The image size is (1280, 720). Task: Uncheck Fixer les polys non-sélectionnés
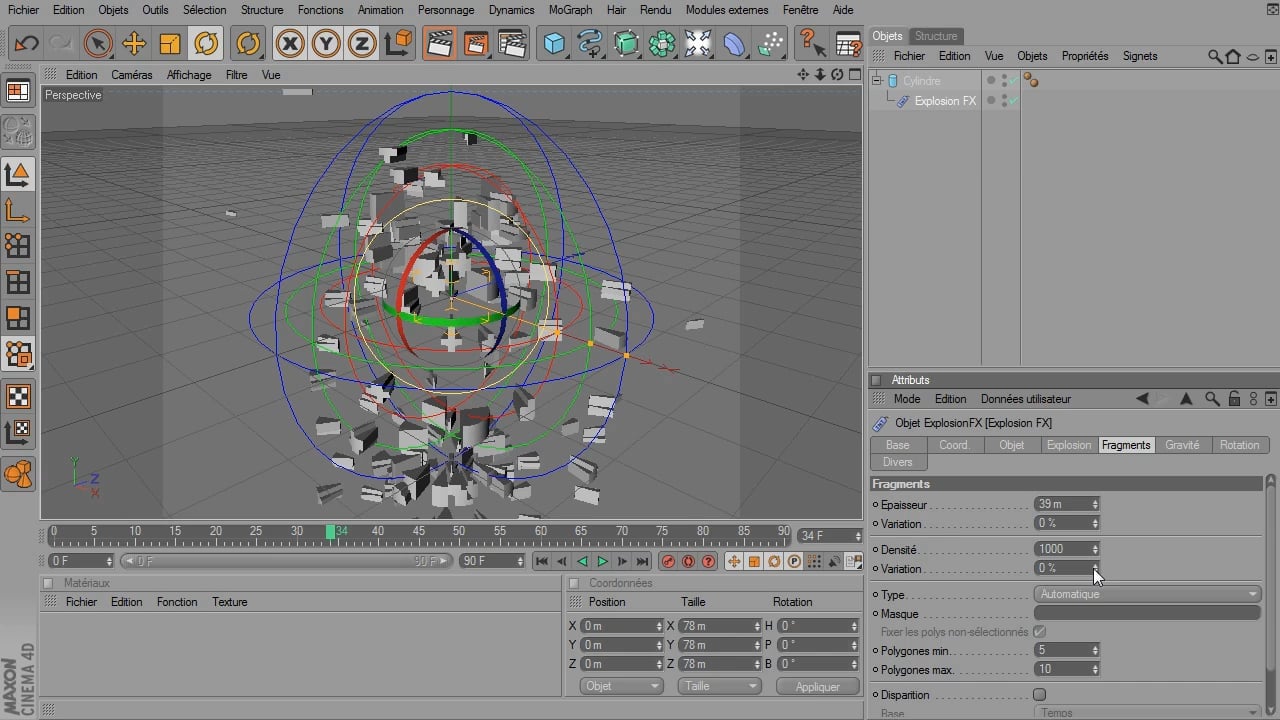tap(1039, 631)
